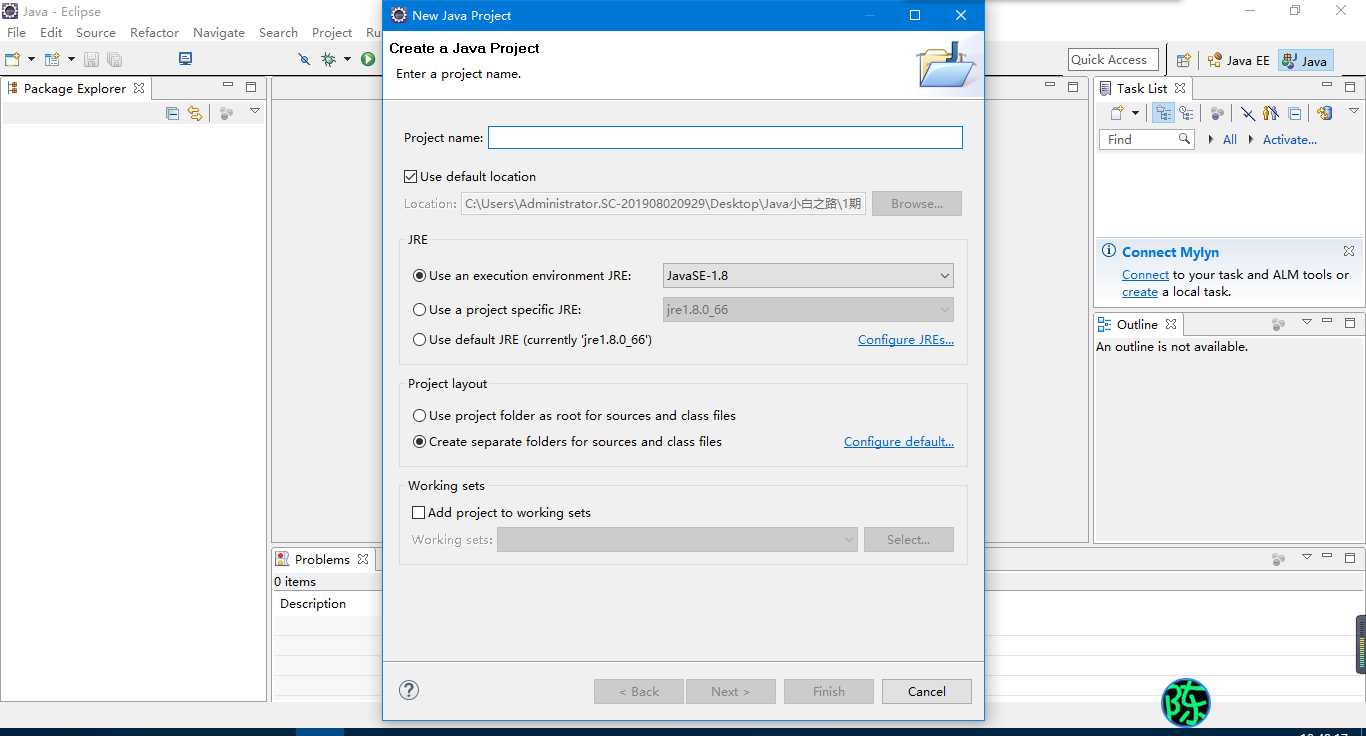Click the help question mark icon in dialog
This screenshot has width=1366, height=736.
(x=409, y=689)
